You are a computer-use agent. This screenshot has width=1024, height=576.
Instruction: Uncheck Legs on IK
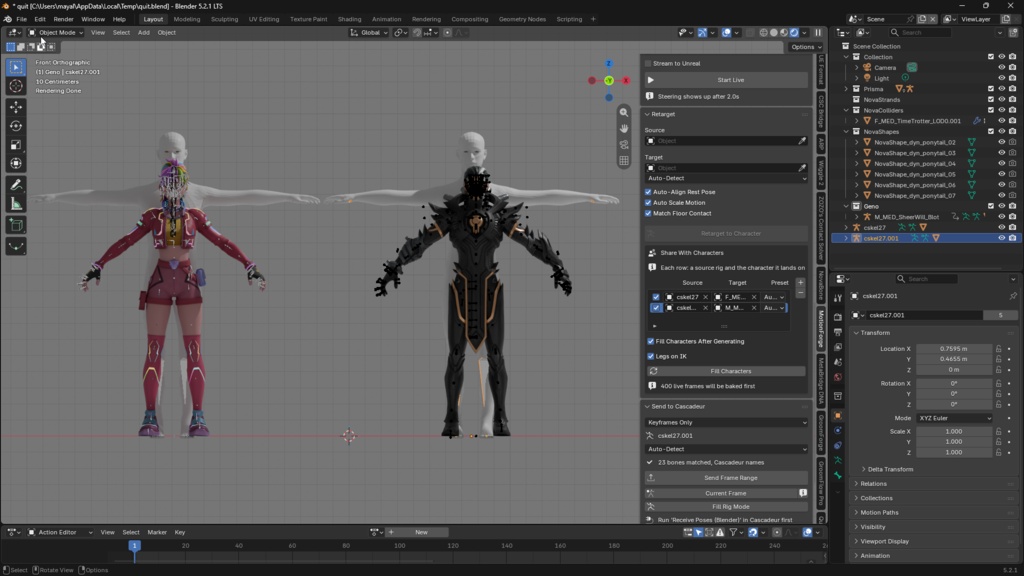pyautogui.click(x=650, y=356)
